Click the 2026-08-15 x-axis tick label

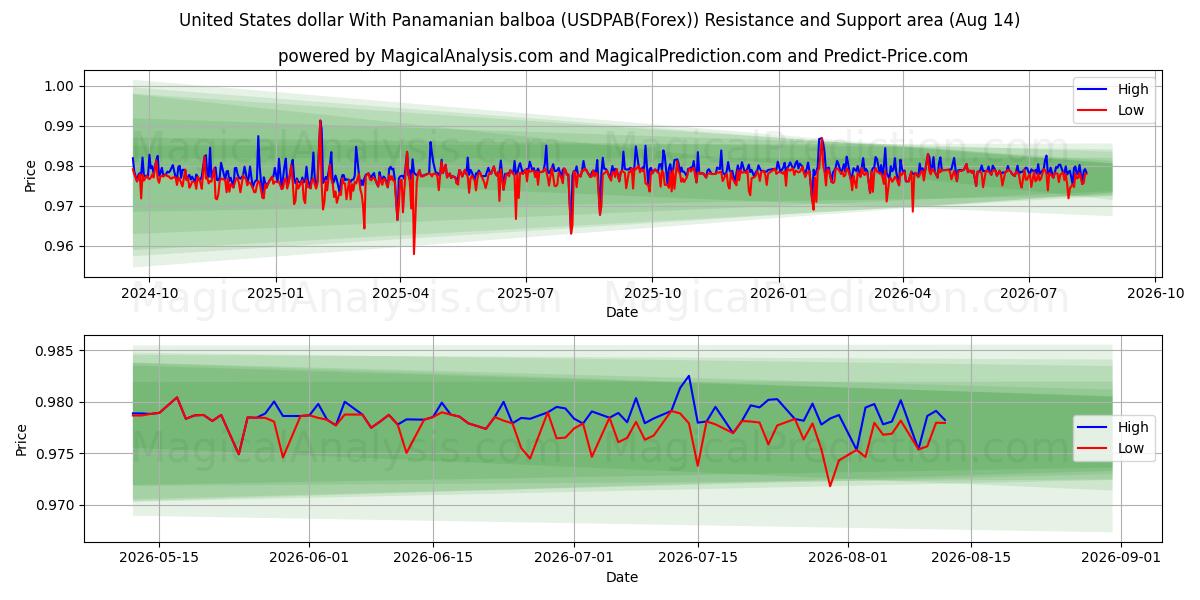973,558
